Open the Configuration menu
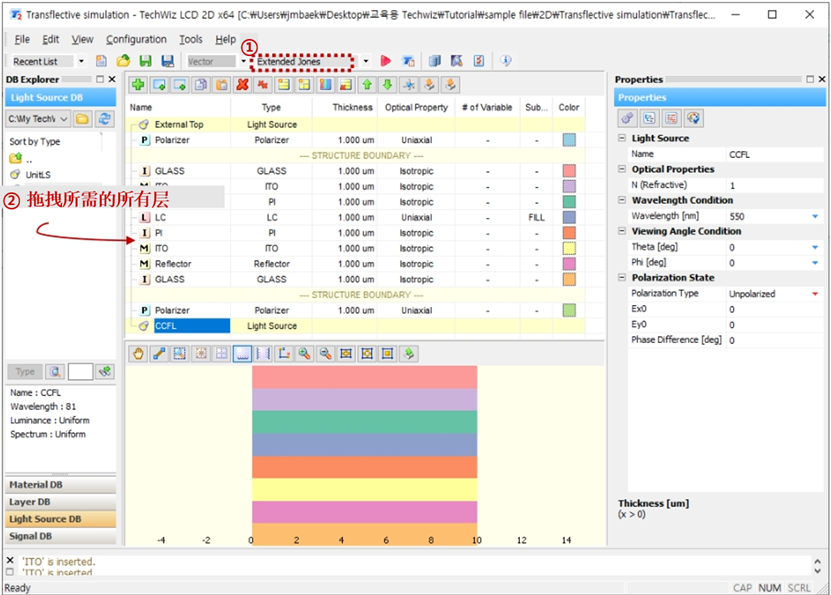 [136, 39]
